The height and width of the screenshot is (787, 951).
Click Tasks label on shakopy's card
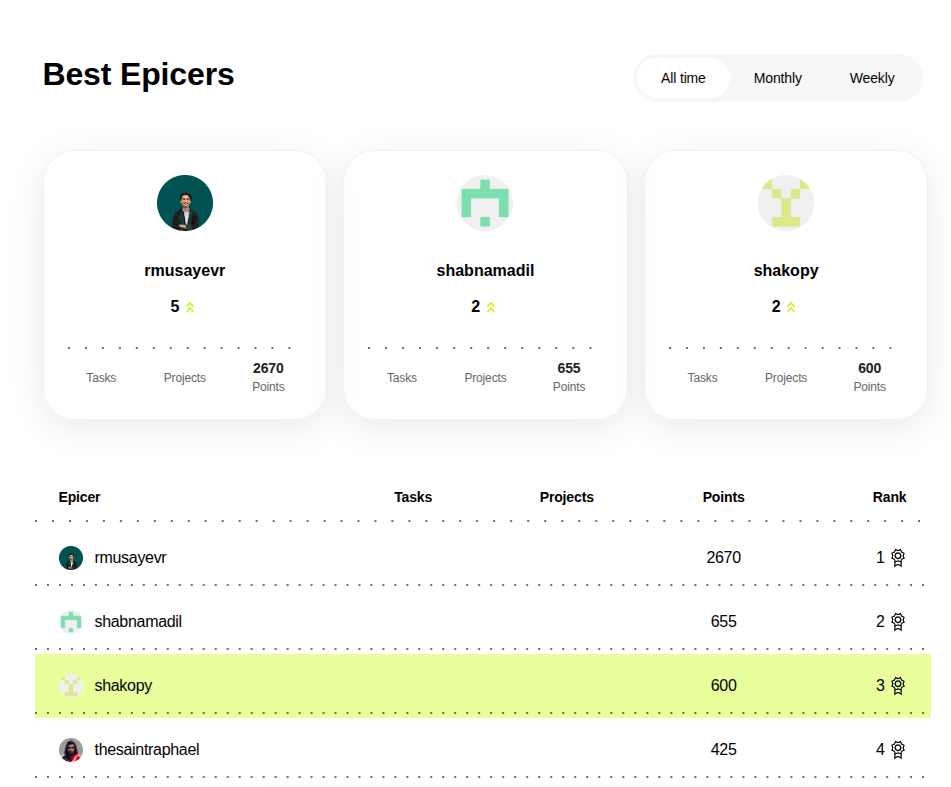[702, 378]
